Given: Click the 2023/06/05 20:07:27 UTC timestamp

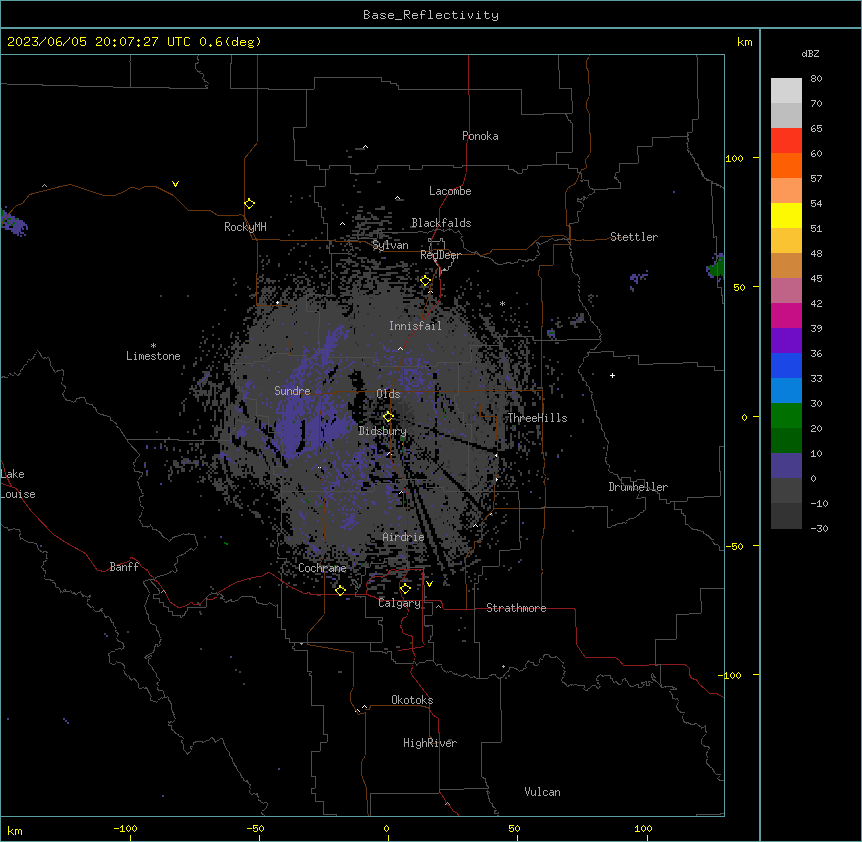Looking at the screenshot, I should 98,42.
